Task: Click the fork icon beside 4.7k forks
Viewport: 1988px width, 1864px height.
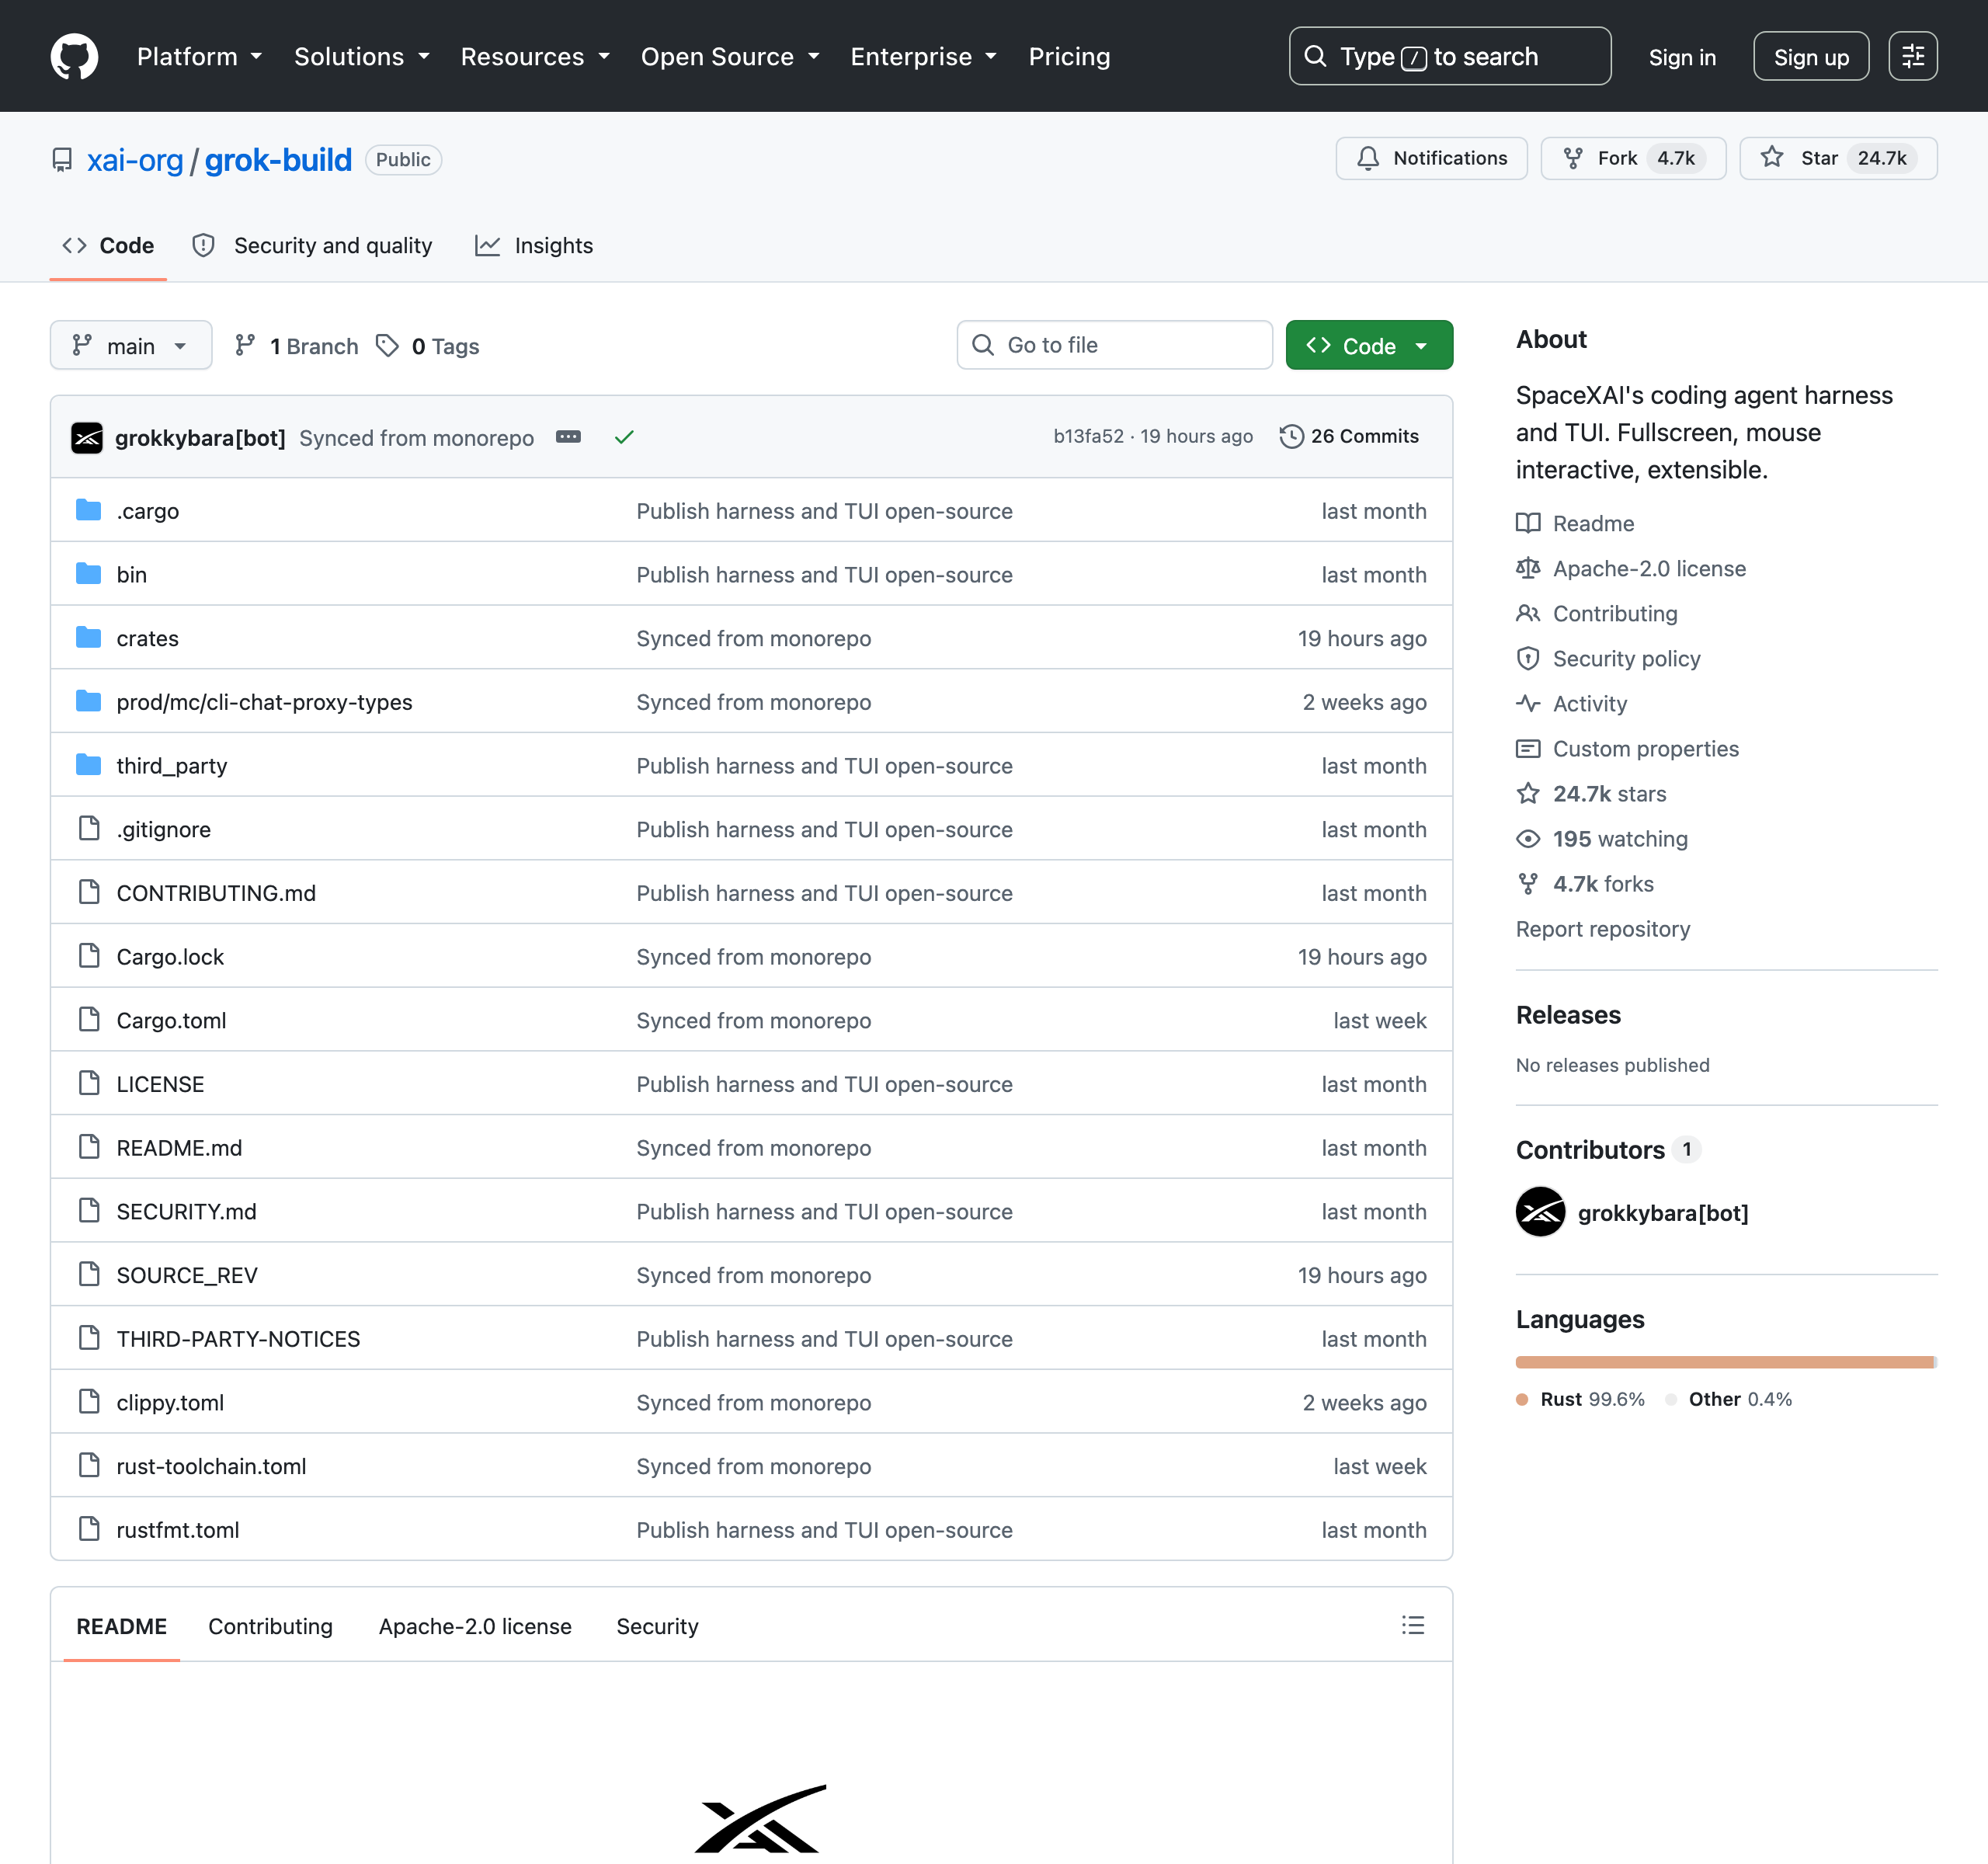Action: 1528,883
